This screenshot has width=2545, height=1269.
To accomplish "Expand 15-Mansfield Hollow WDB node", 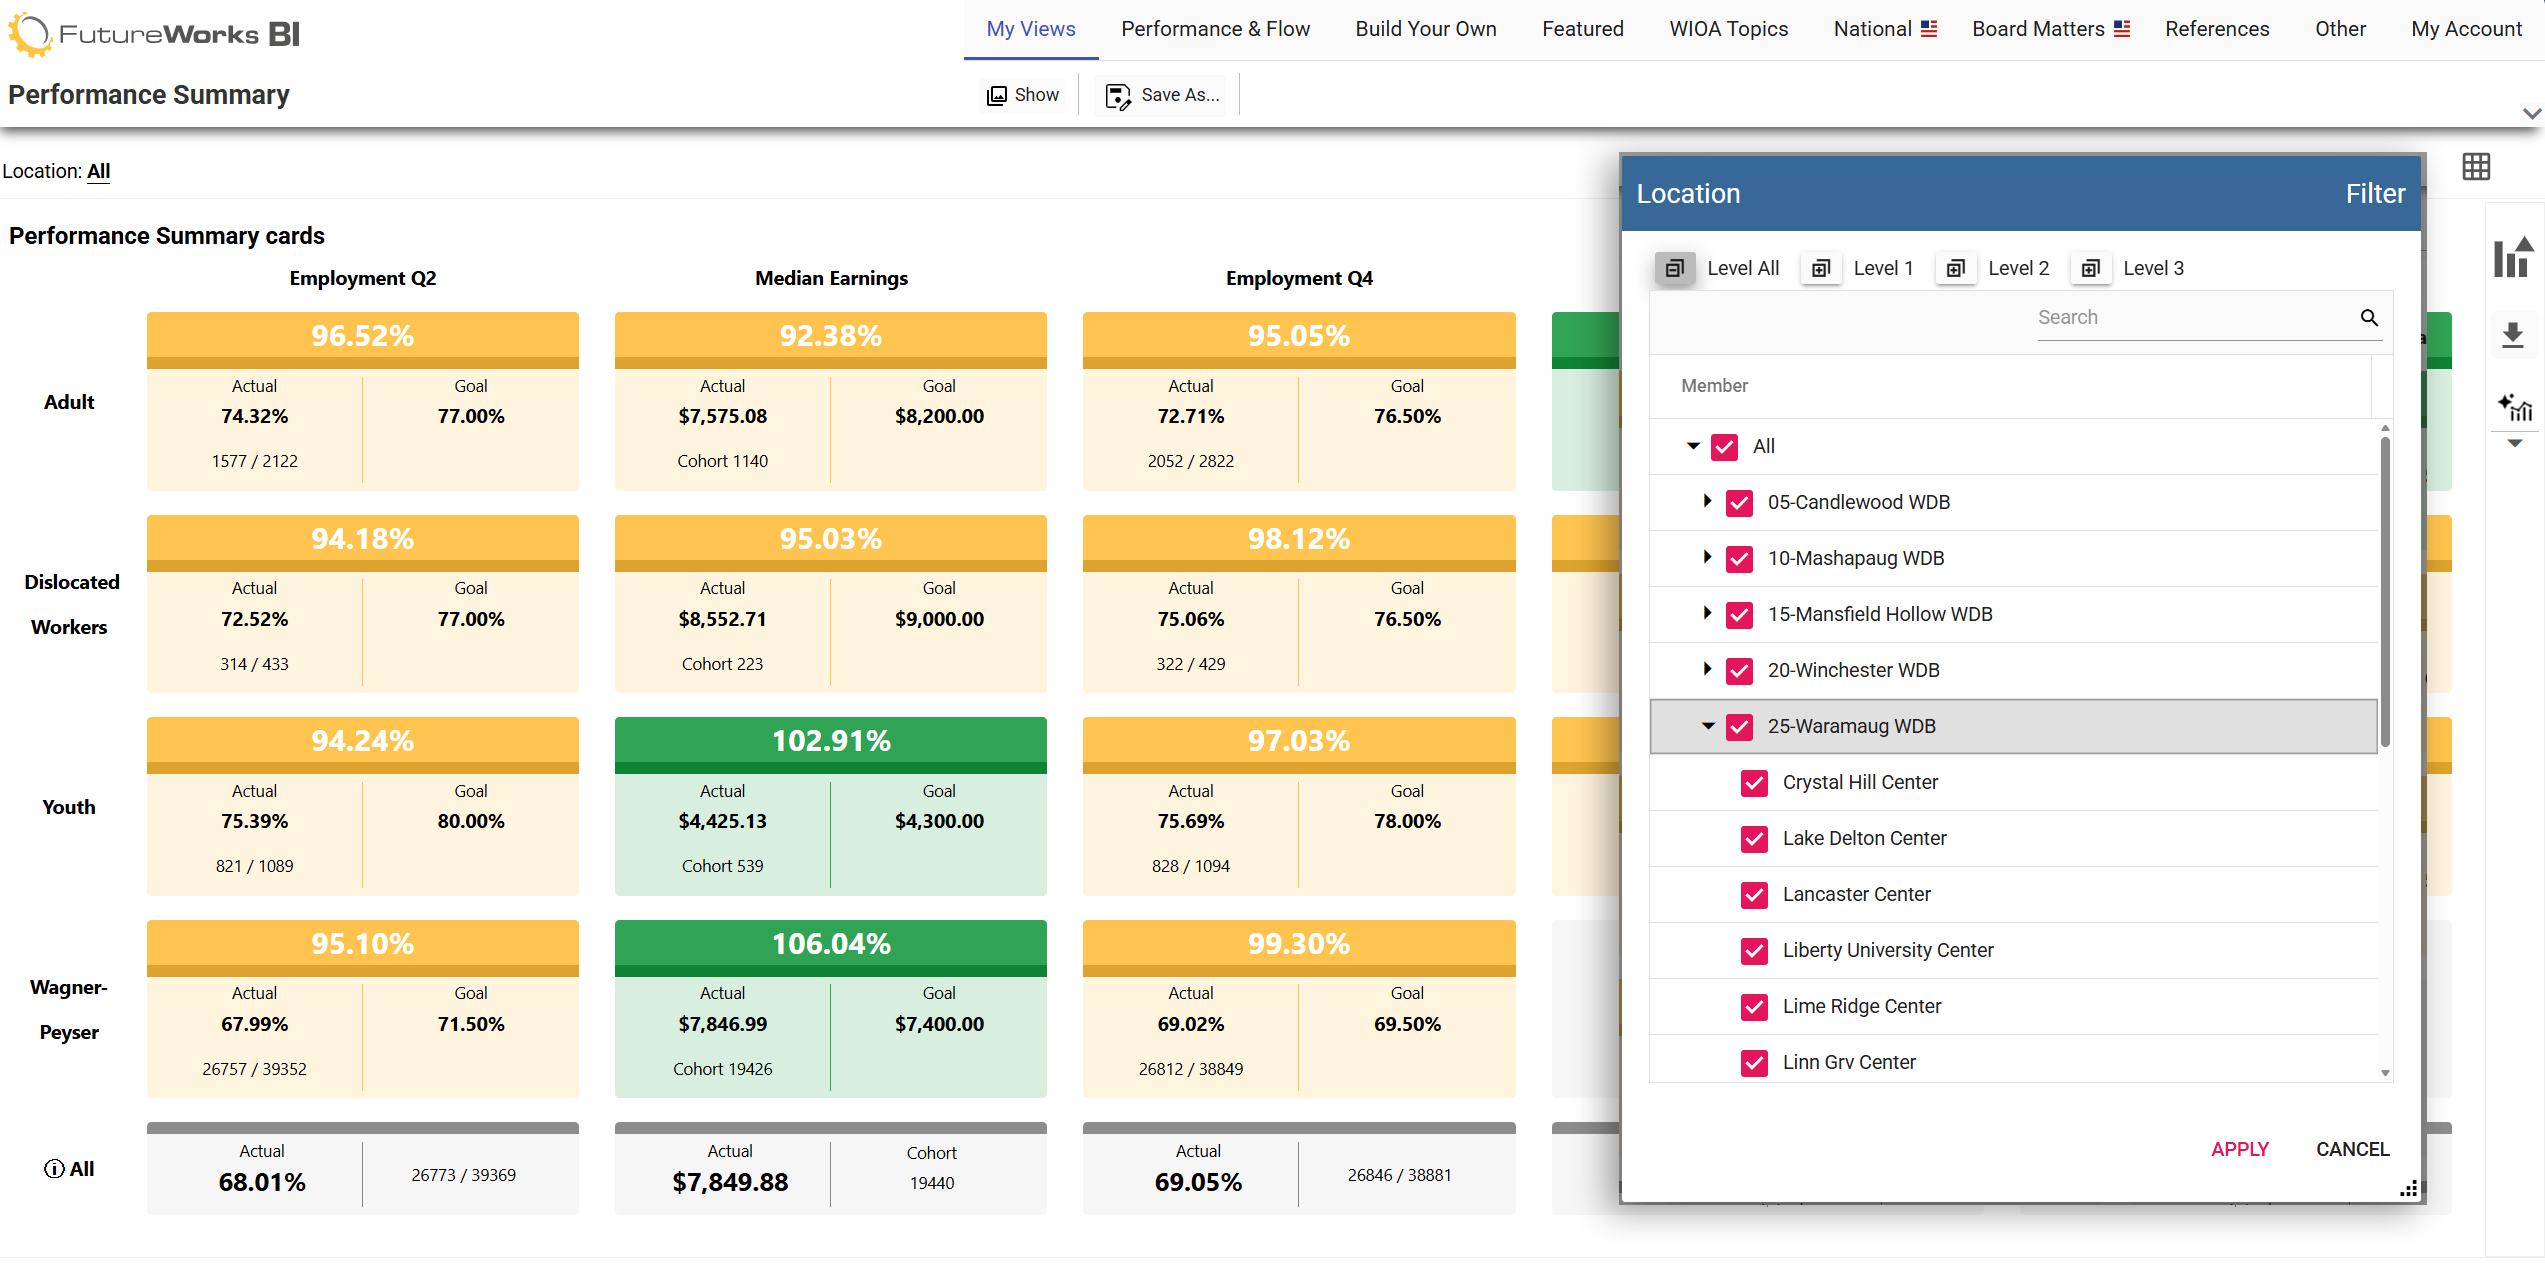I will [x=1707, y=613].
